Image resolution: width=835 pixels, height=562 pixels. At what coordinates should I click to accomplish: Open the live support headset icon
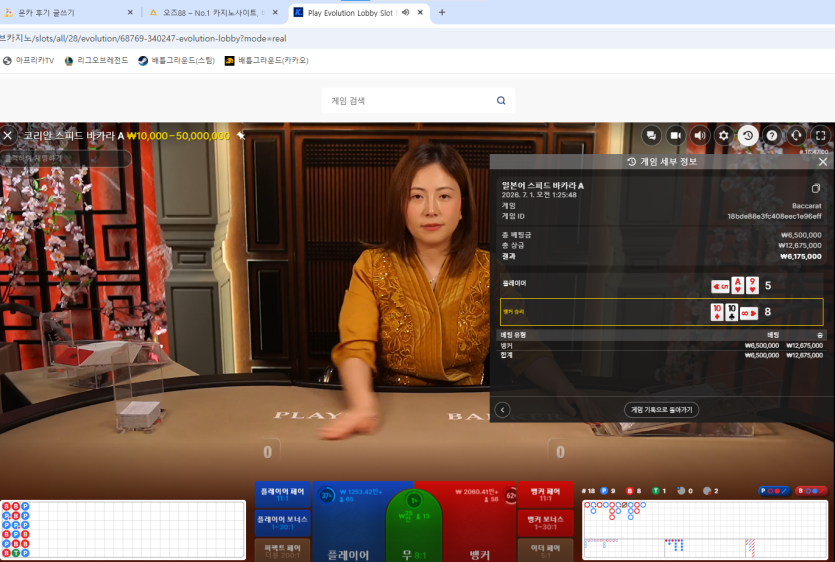point(796,136)
